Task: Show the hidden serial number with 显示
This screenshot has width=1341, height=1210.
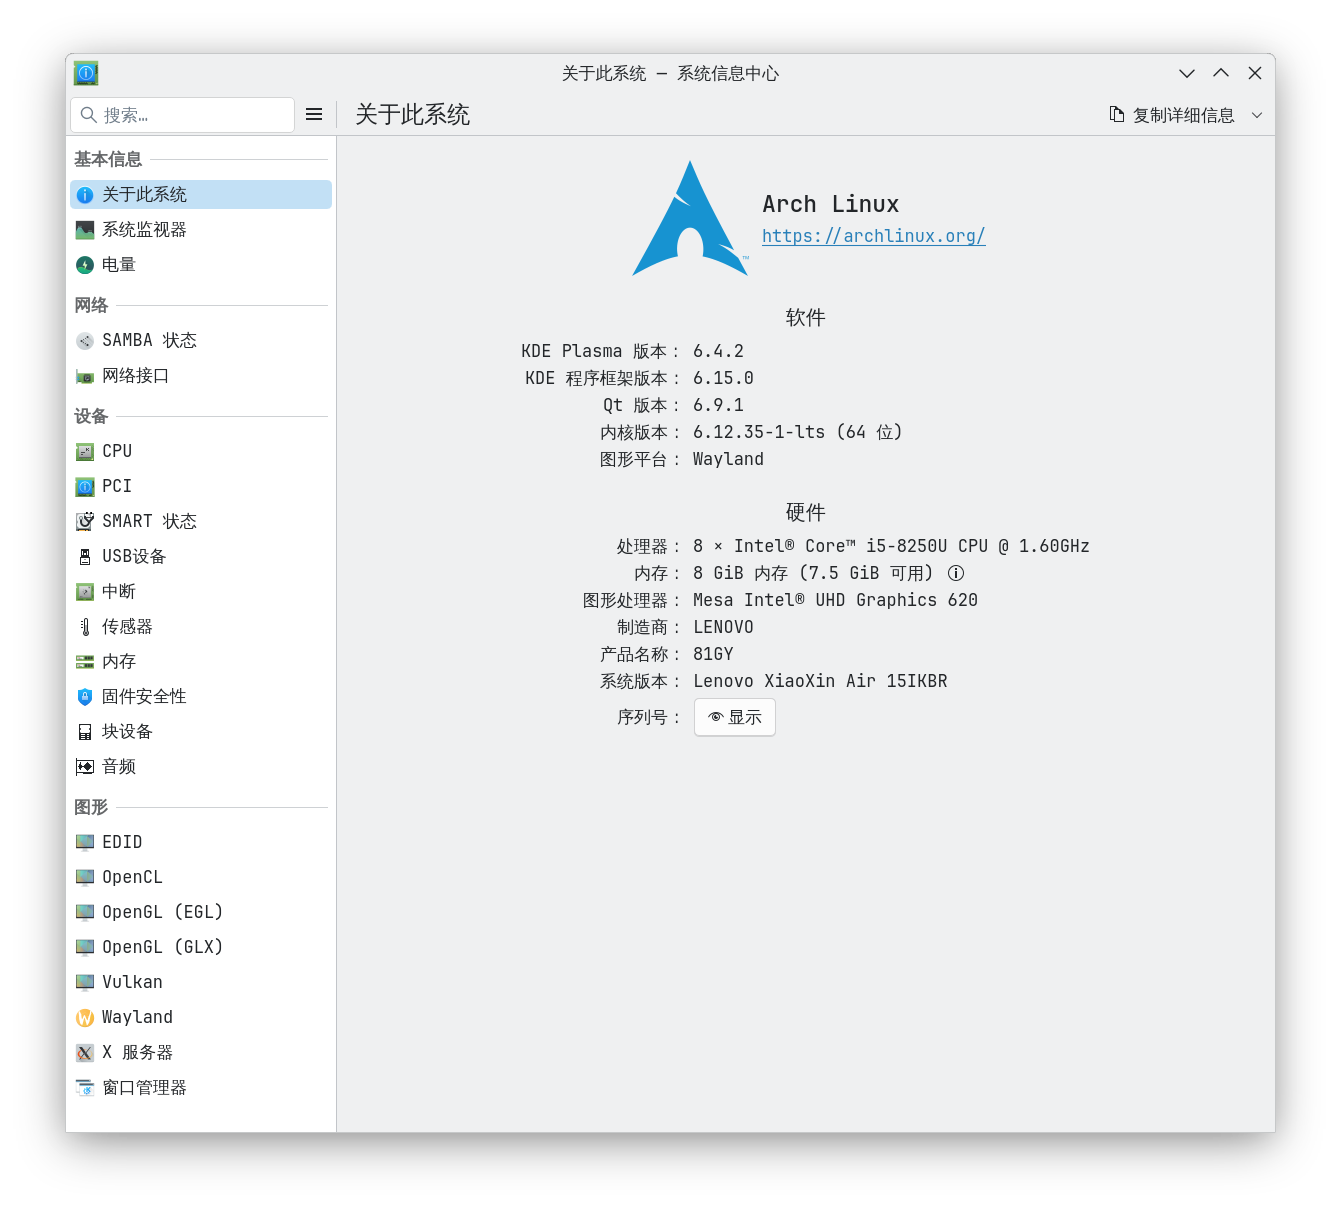Action: [734, 717]
